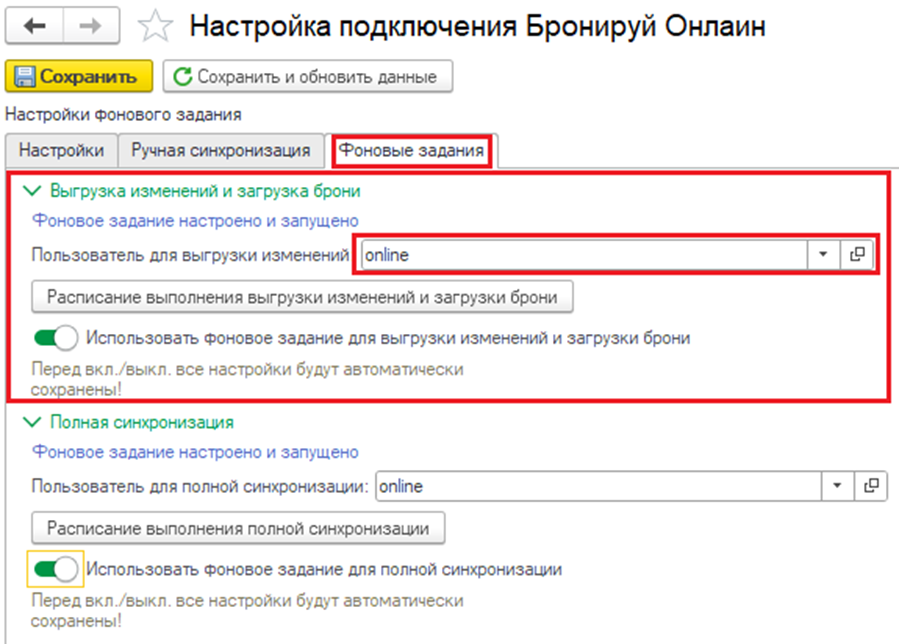Click the выгрузки изменений user input field

point(584,255)
